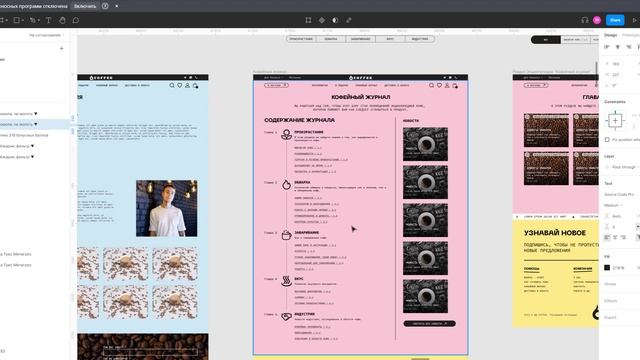Align horizontal centers icon
This screenshot has height=360, width=640.
pos(618,47)
